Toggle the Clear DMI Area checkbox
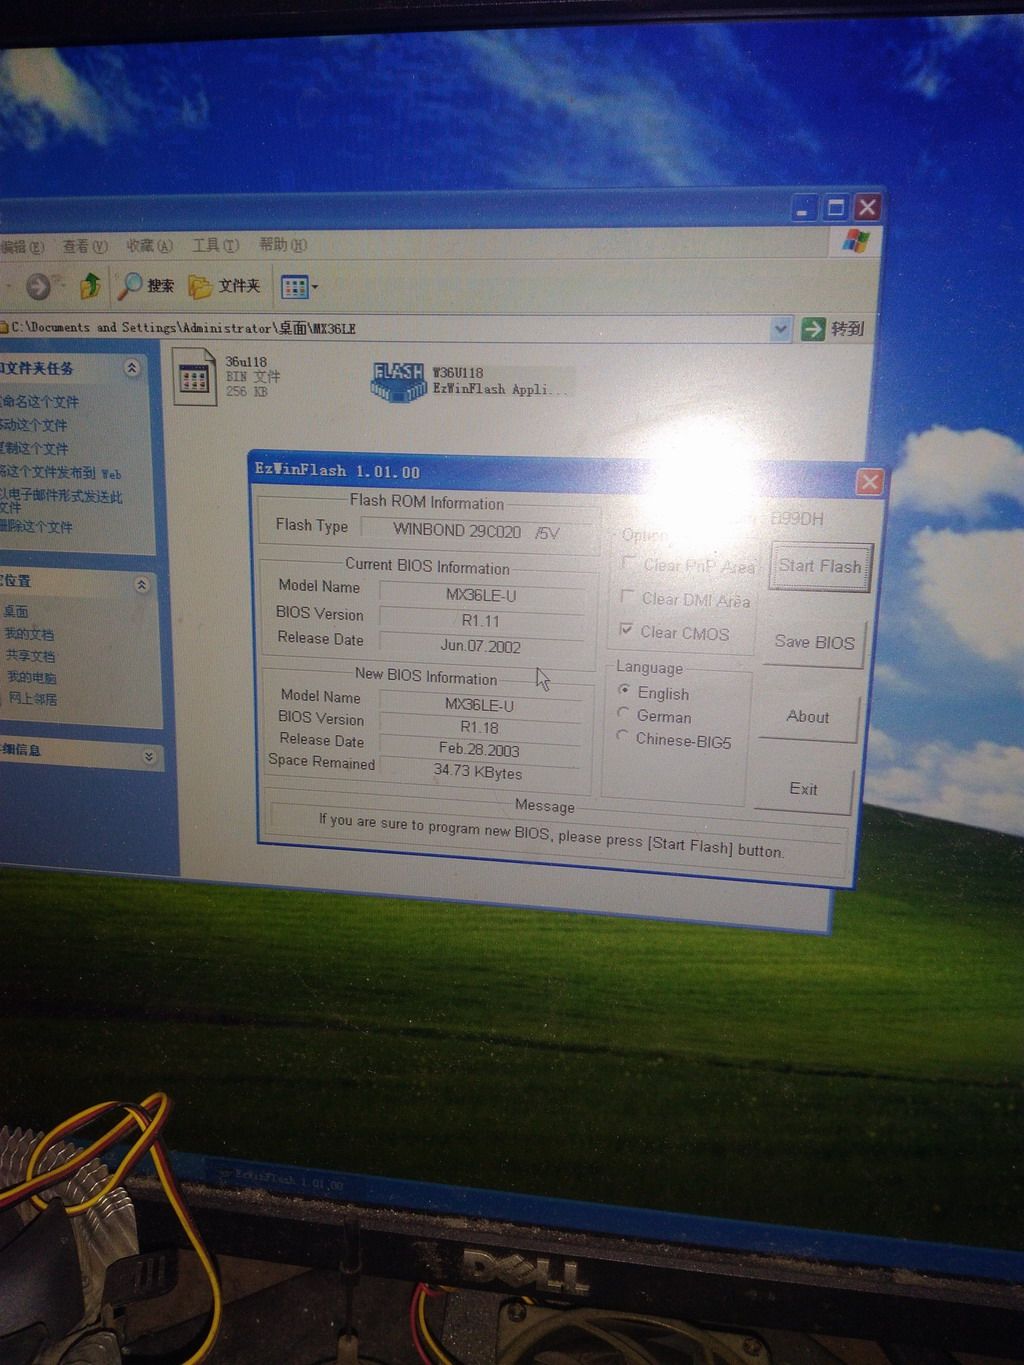Screen dimensions: 1024x1365 click(x=627, y=597)
